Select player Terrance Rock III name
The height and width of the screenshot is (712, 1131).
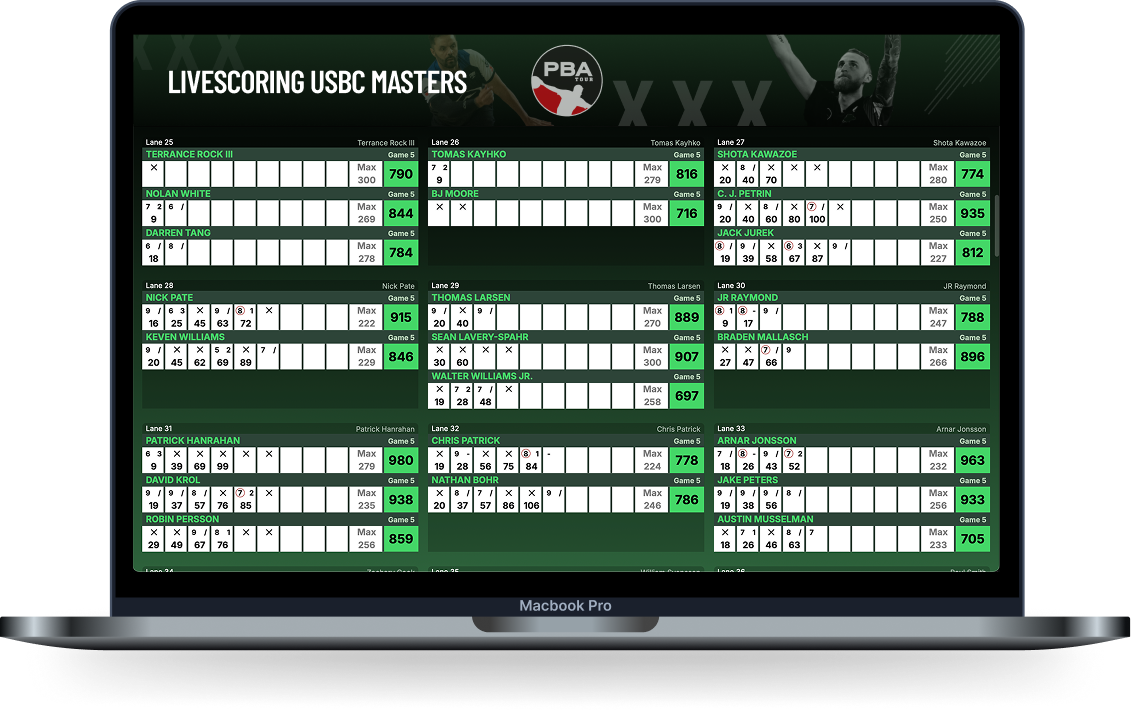point(189,155)
